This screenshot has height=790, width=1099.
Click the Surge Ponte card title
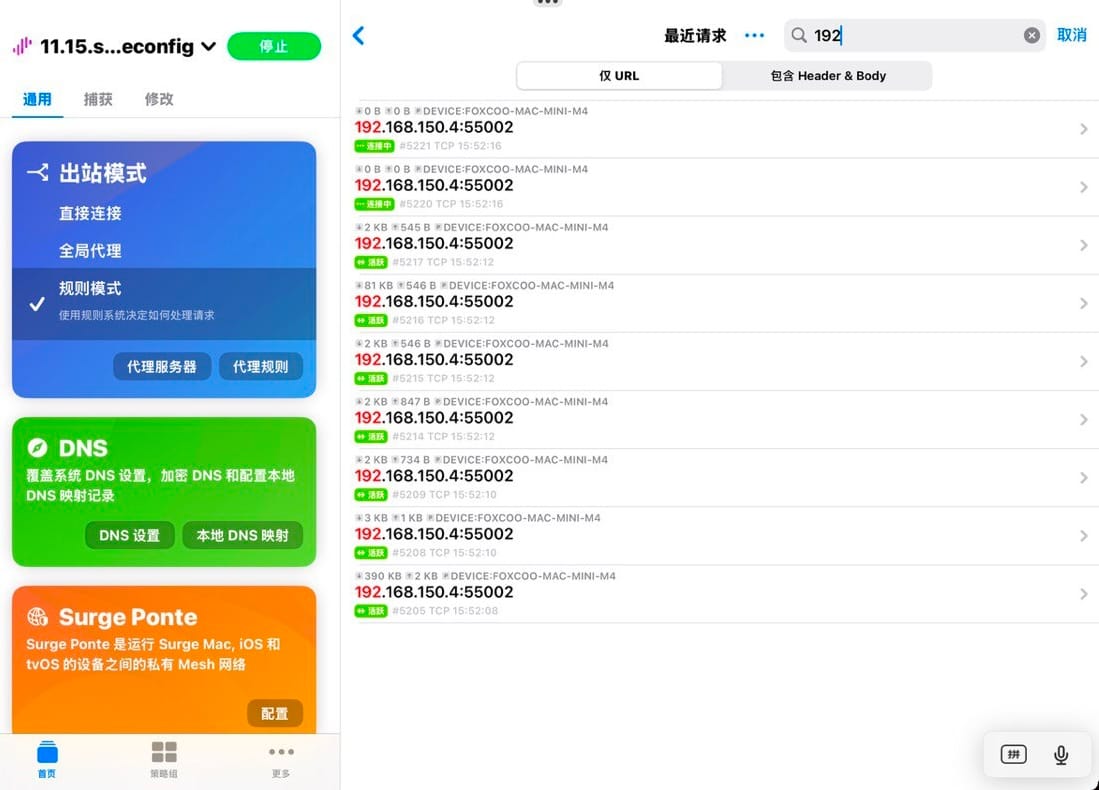pos(128,617)
